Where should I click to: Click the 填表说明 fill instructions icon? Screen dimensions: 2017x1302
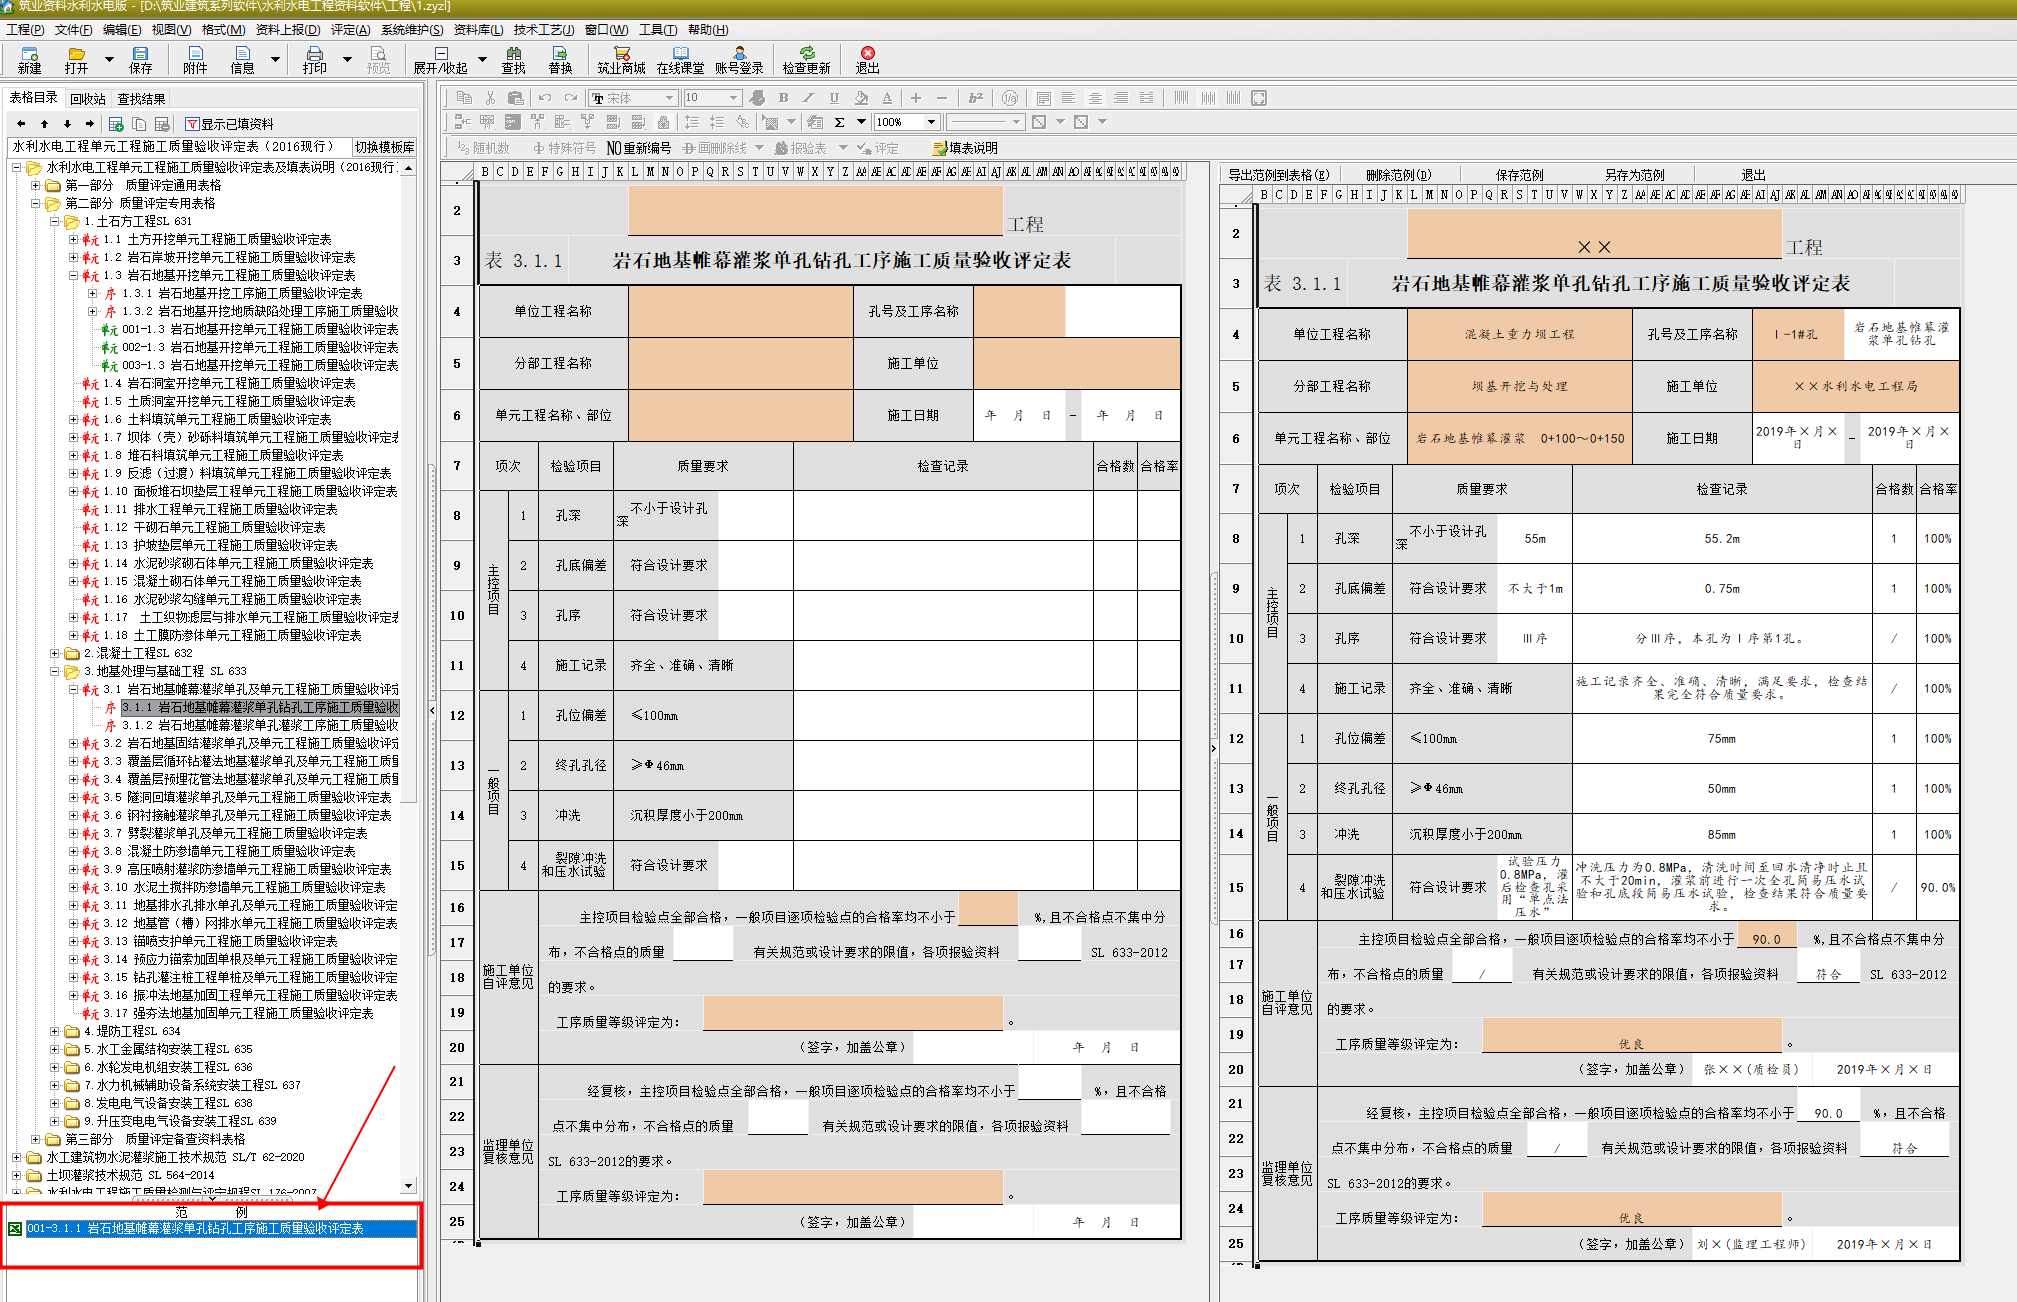(x=965, y=148)
